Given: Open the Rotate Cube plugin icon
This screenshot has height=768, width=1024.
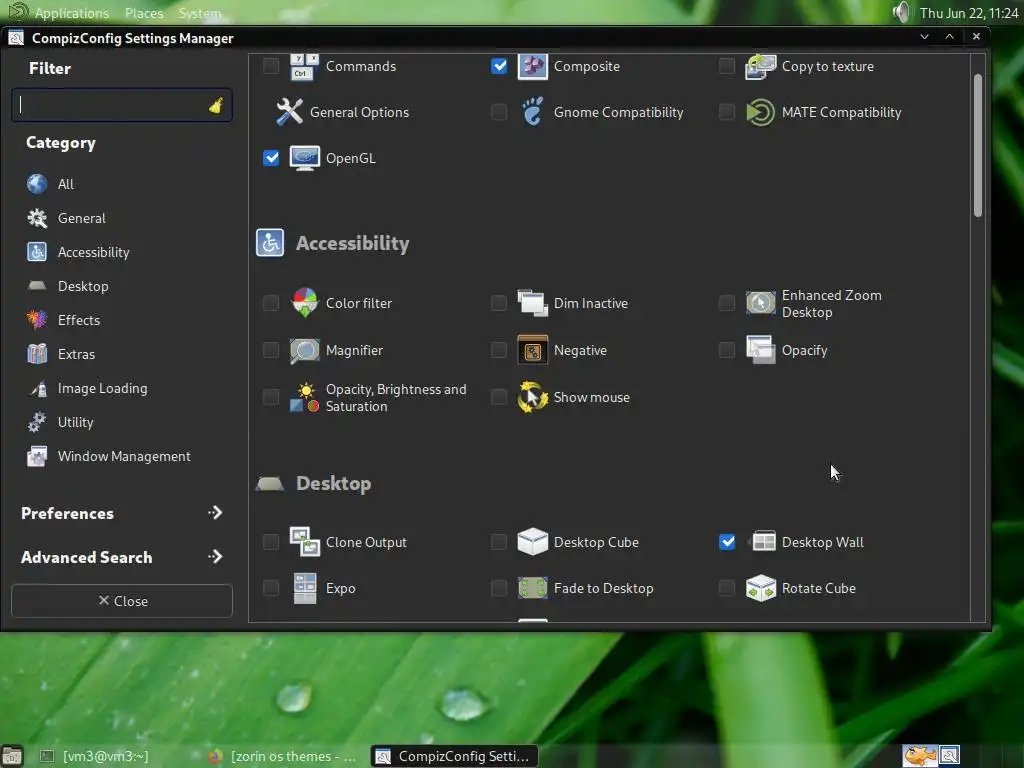Looking at the screenshot, I should point(760,588).
